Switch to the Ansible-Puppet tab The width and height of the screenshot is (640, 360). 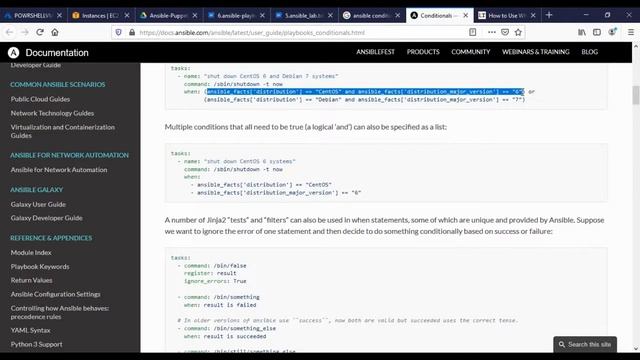click(x=168, y=15)
